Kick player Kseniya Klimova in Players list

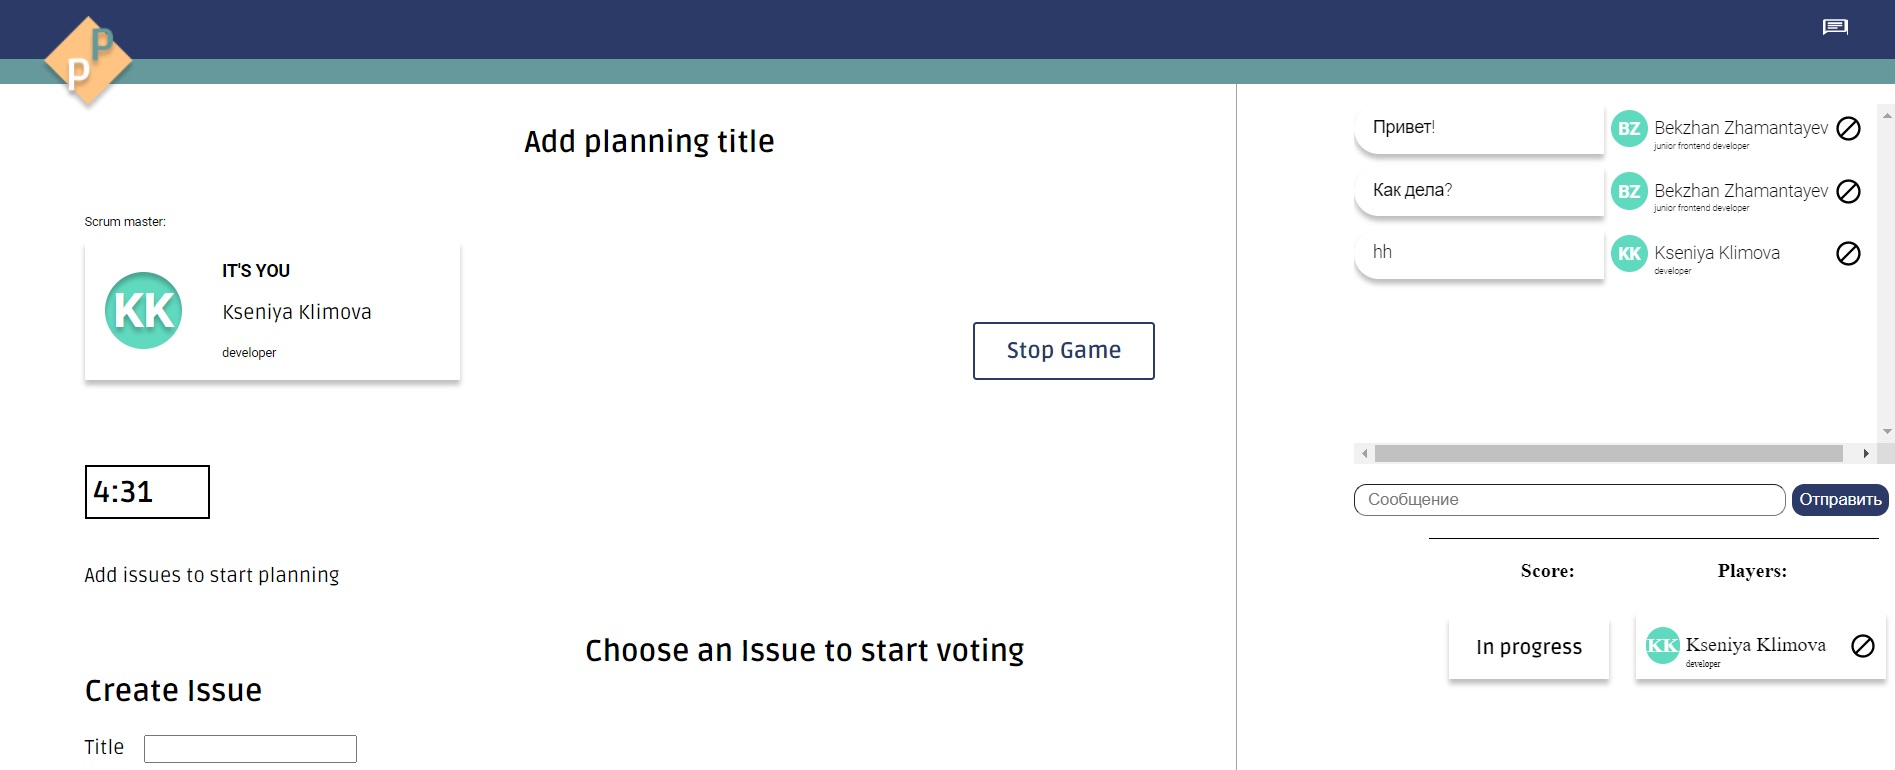point(1863,646)
